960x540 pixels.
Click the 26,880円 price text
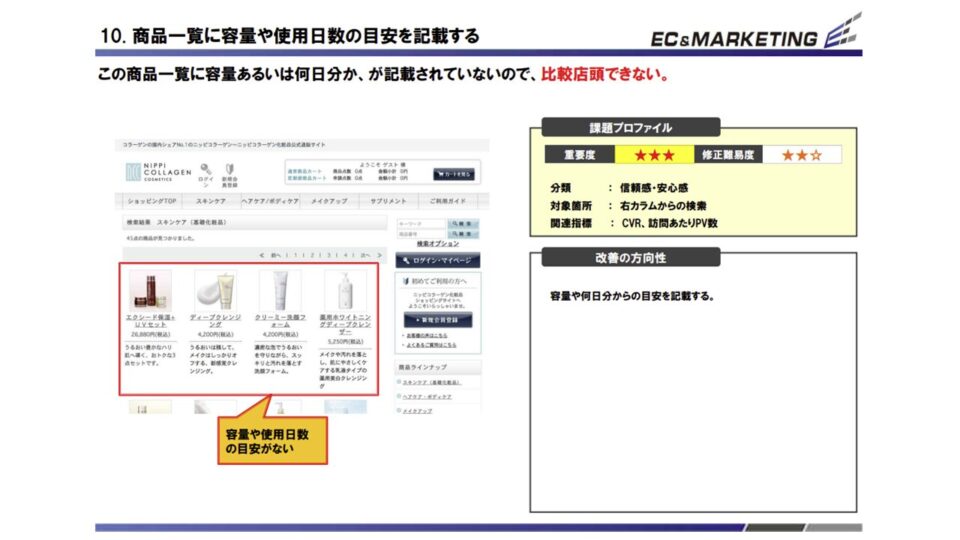[x=151, y=334]
